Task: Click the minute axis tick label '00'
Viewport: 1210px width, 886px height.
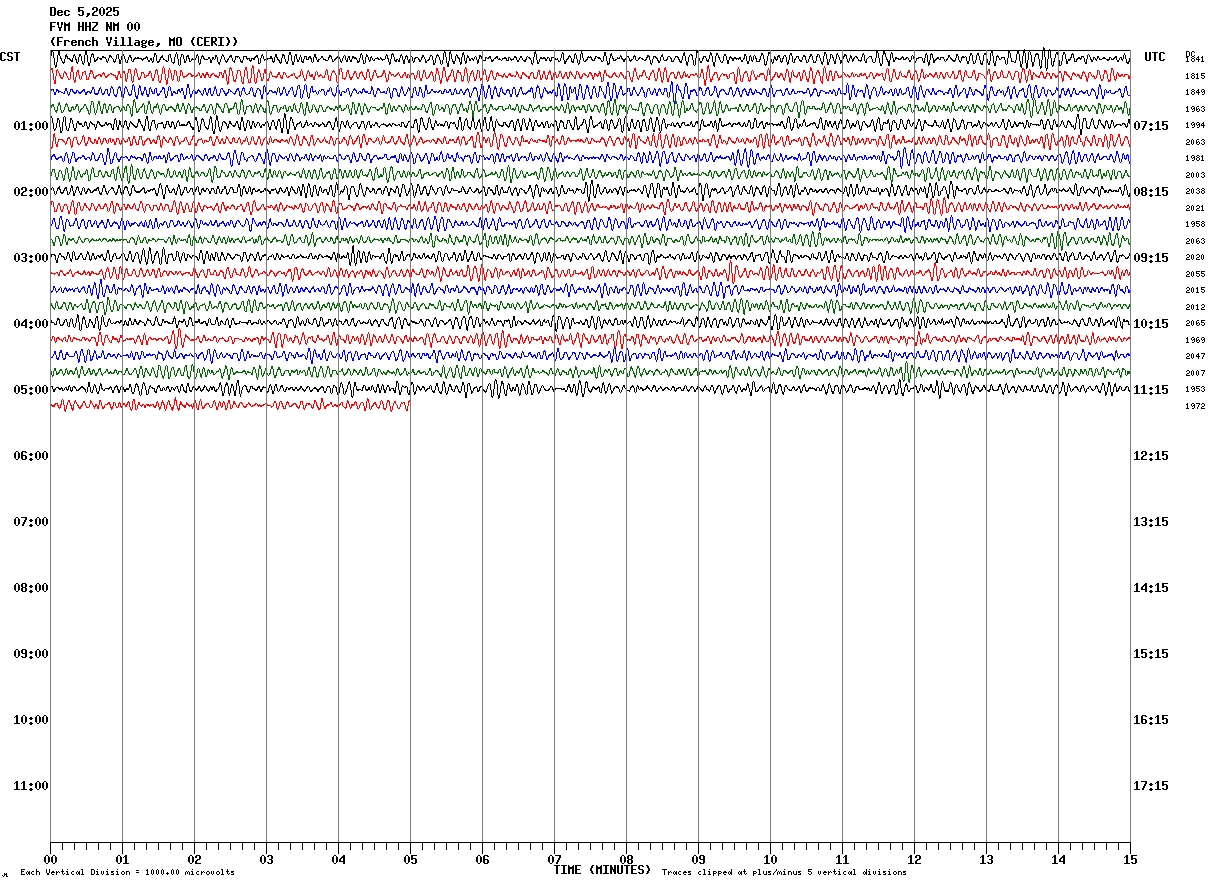Action: (x=50, y=860)
